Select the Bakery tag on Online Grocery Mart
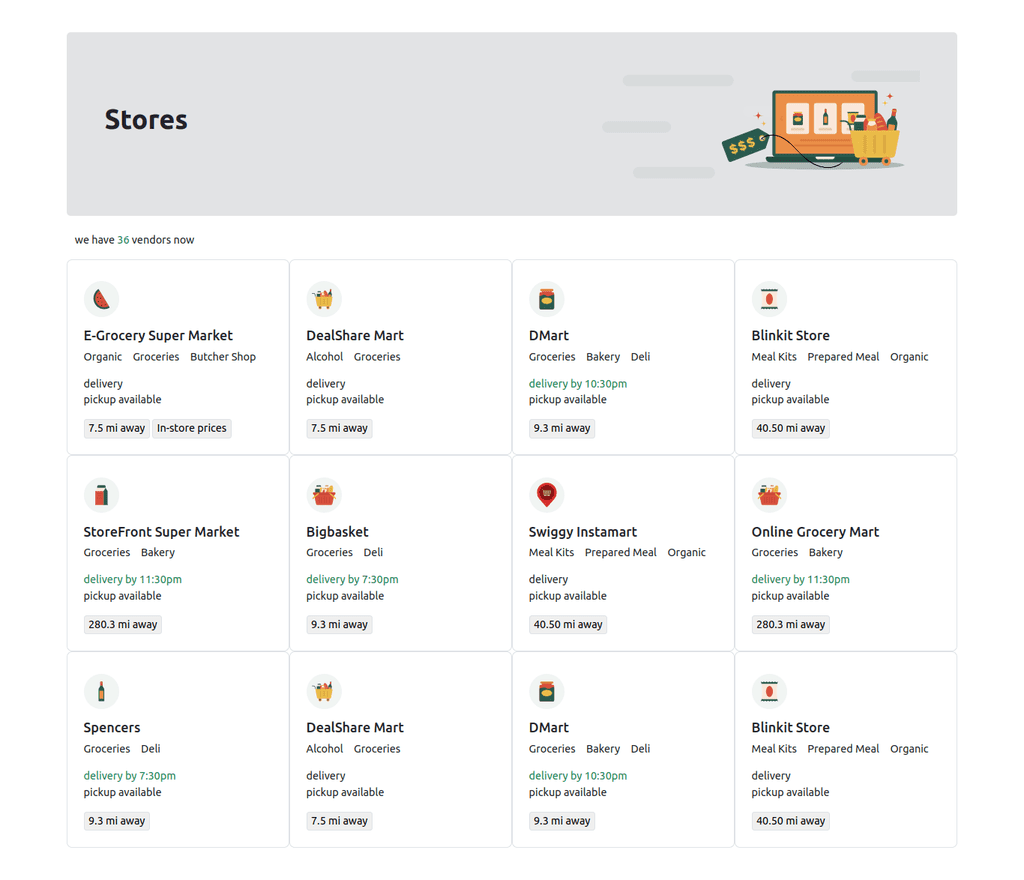Screen dimensions: 1024x880 (825, 552)
